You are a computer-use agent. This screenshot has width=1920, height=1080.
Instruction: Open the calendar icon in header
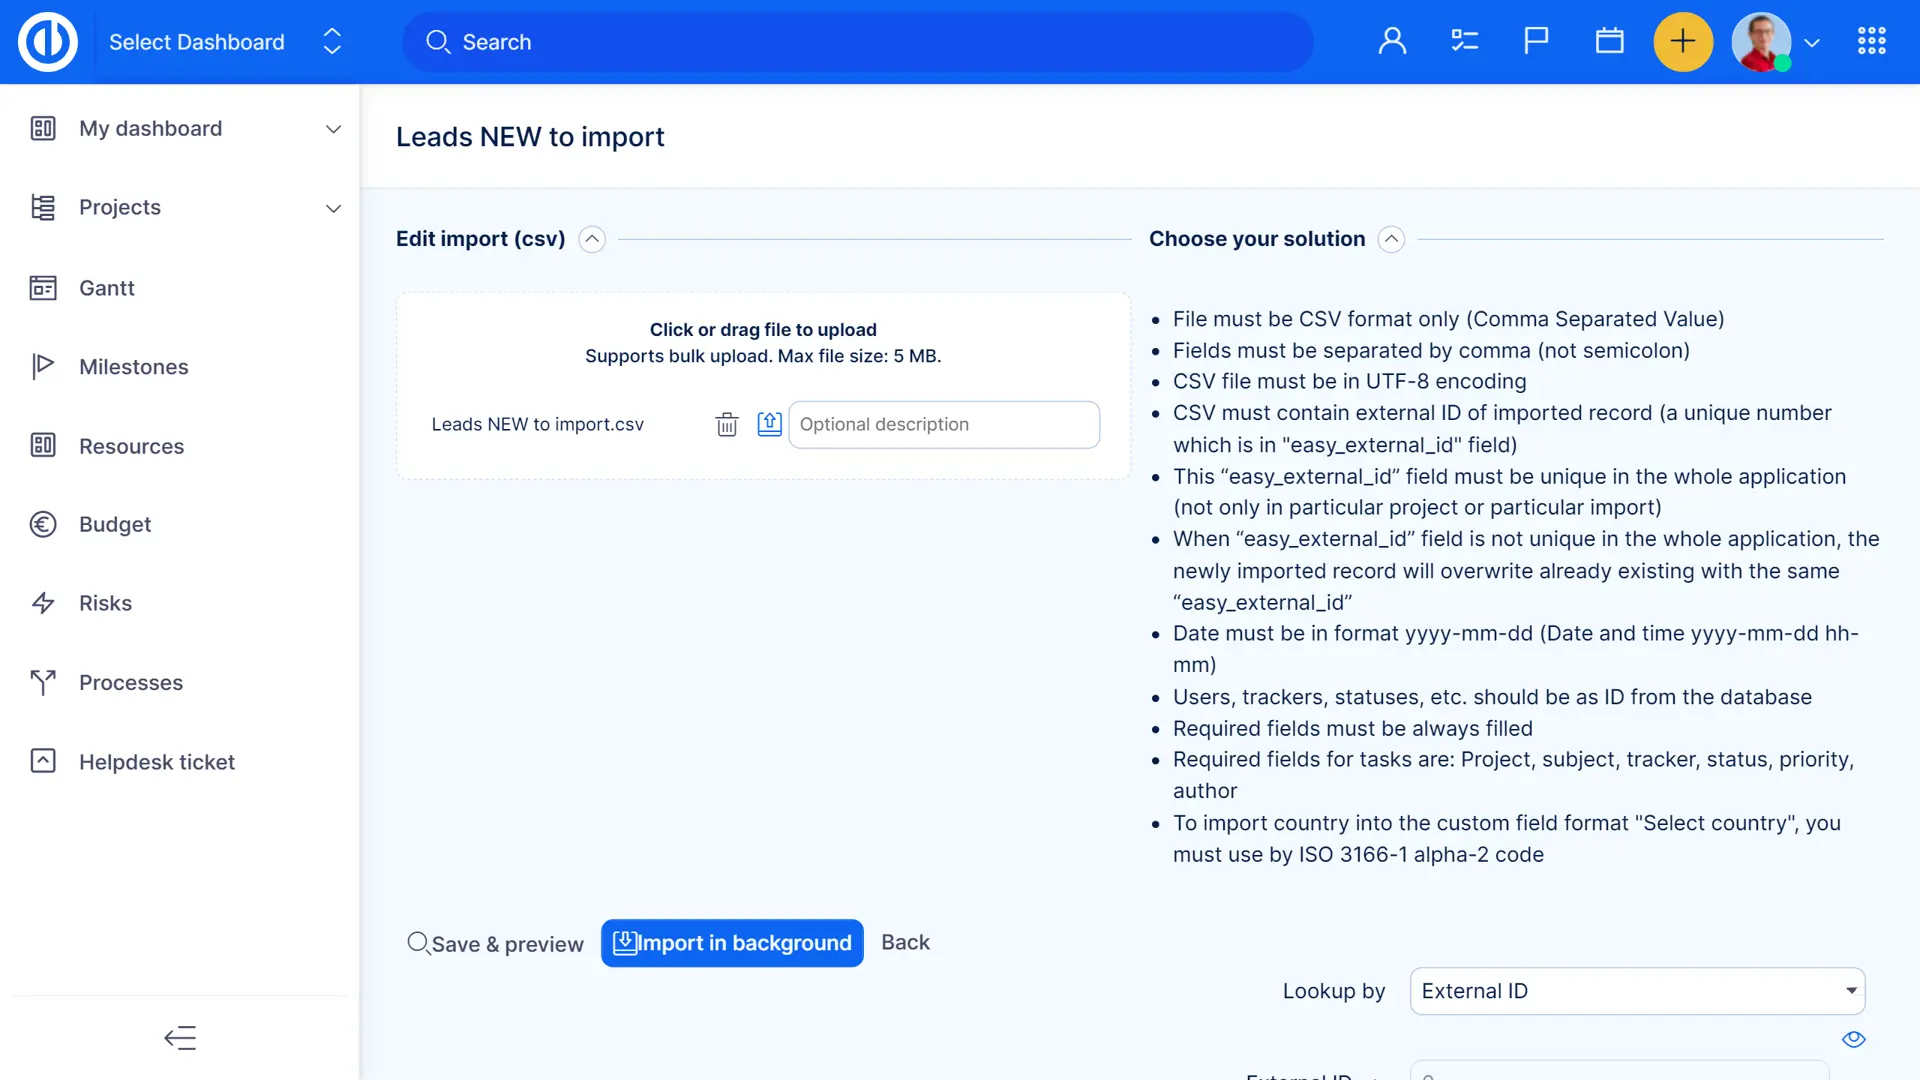(x=1609, y=42)
